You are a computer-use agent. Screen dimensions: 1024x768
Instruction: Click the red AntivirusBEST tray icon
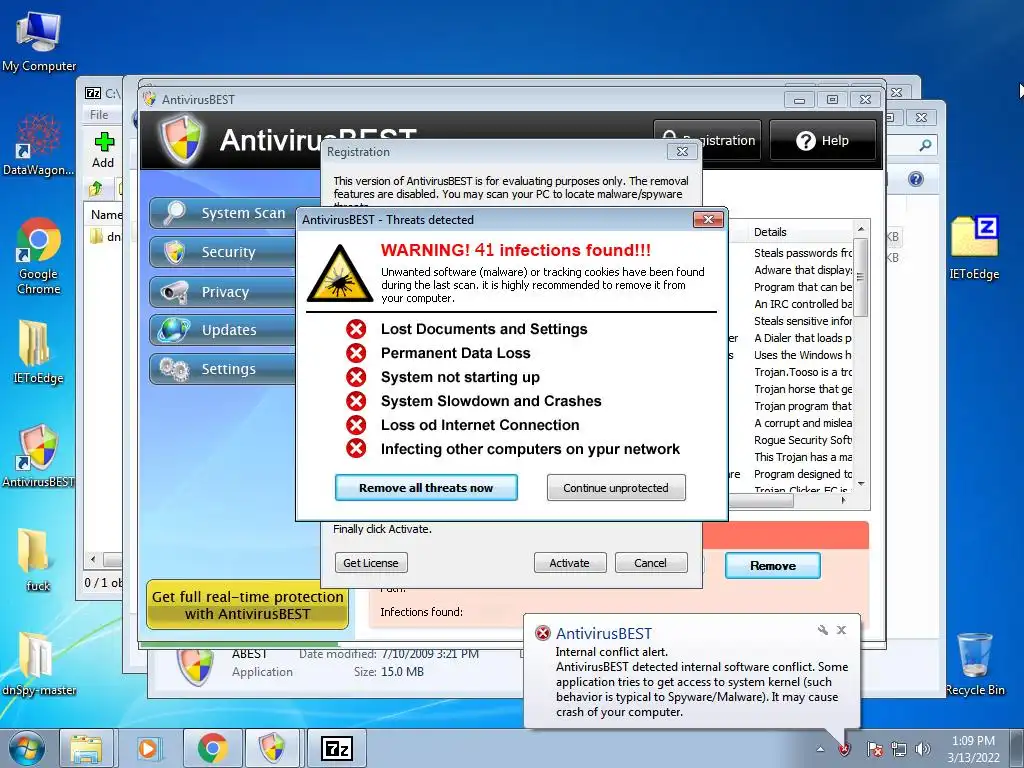point(844,749)
